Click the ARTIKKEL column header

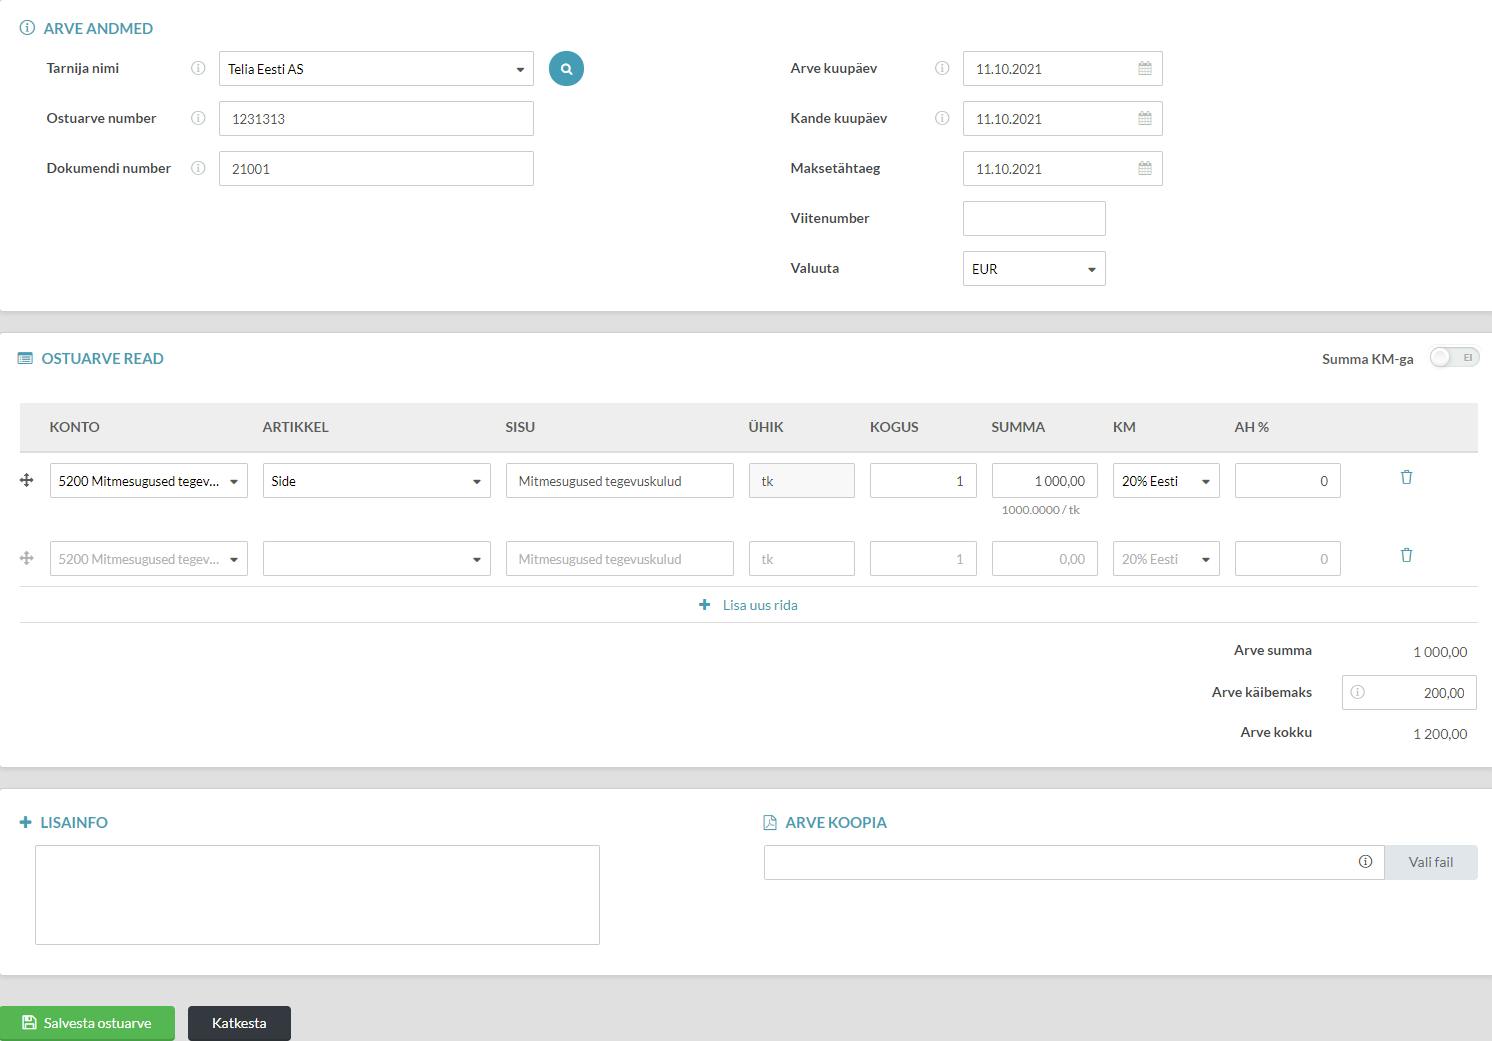coord(296,427)
